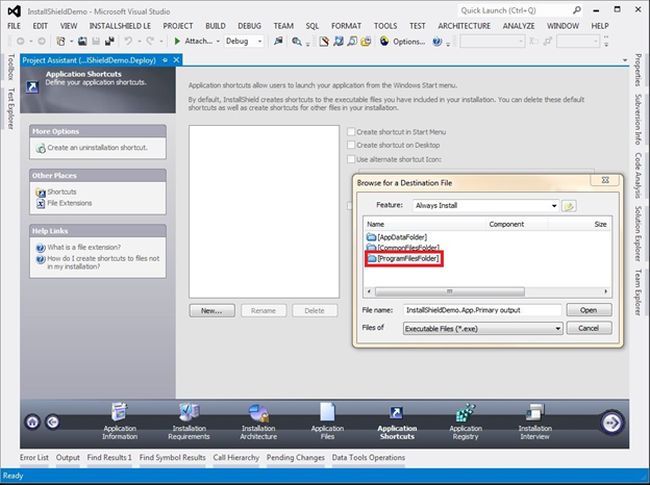Click the Redo toolbar icon
The image size is (650, 485).
tap(150, 41)
